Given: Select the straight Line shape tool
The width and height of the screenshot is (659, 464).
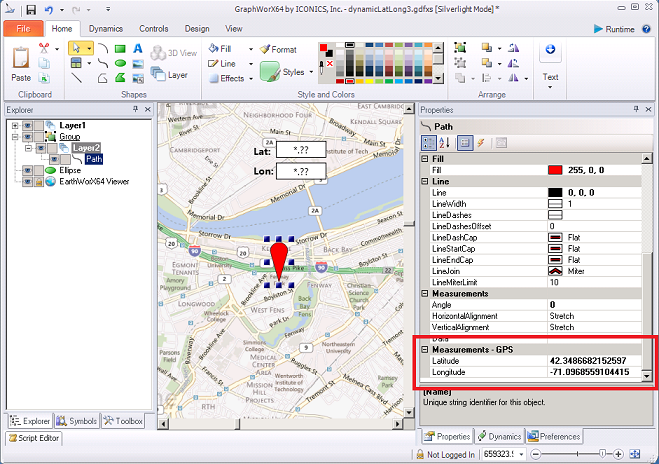Looking at the screenshot, I should 77,78.
